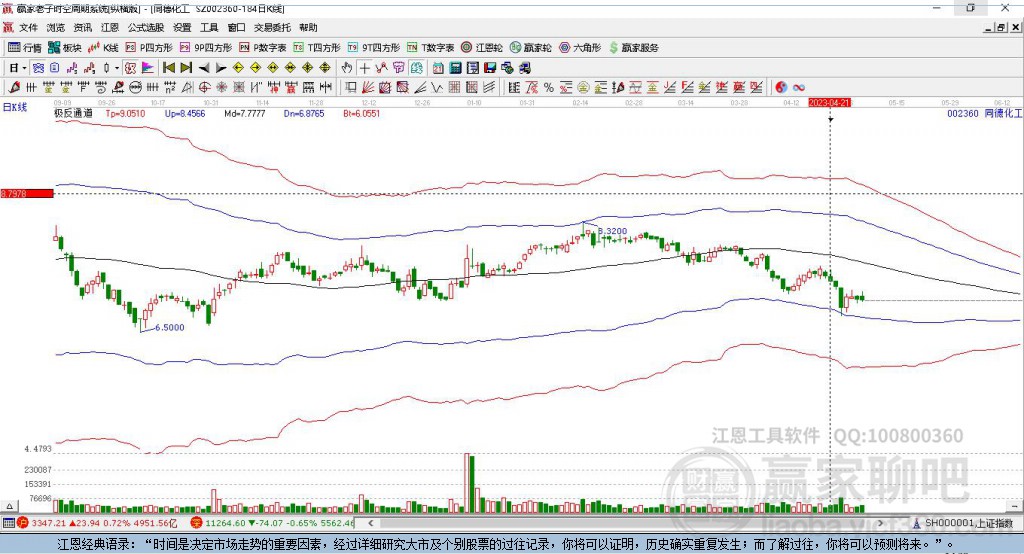Click the last yellow diamond arrow icon
Image resolution: width=1024 pixels, height=554 pixels.
point(325,68)
